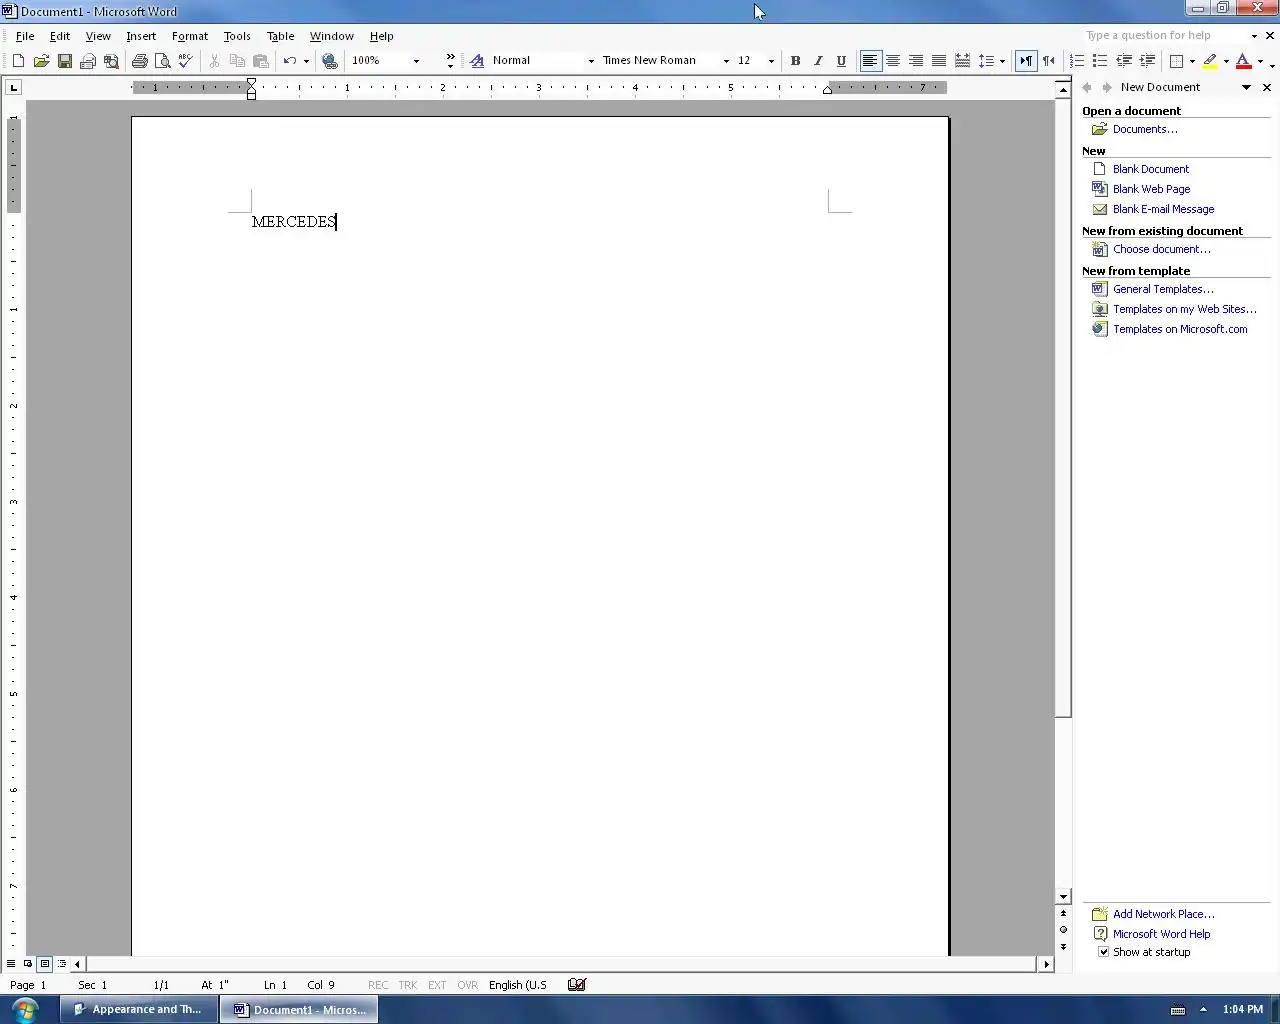
Task: Open General Templates... link
Action: [1163, 289]
